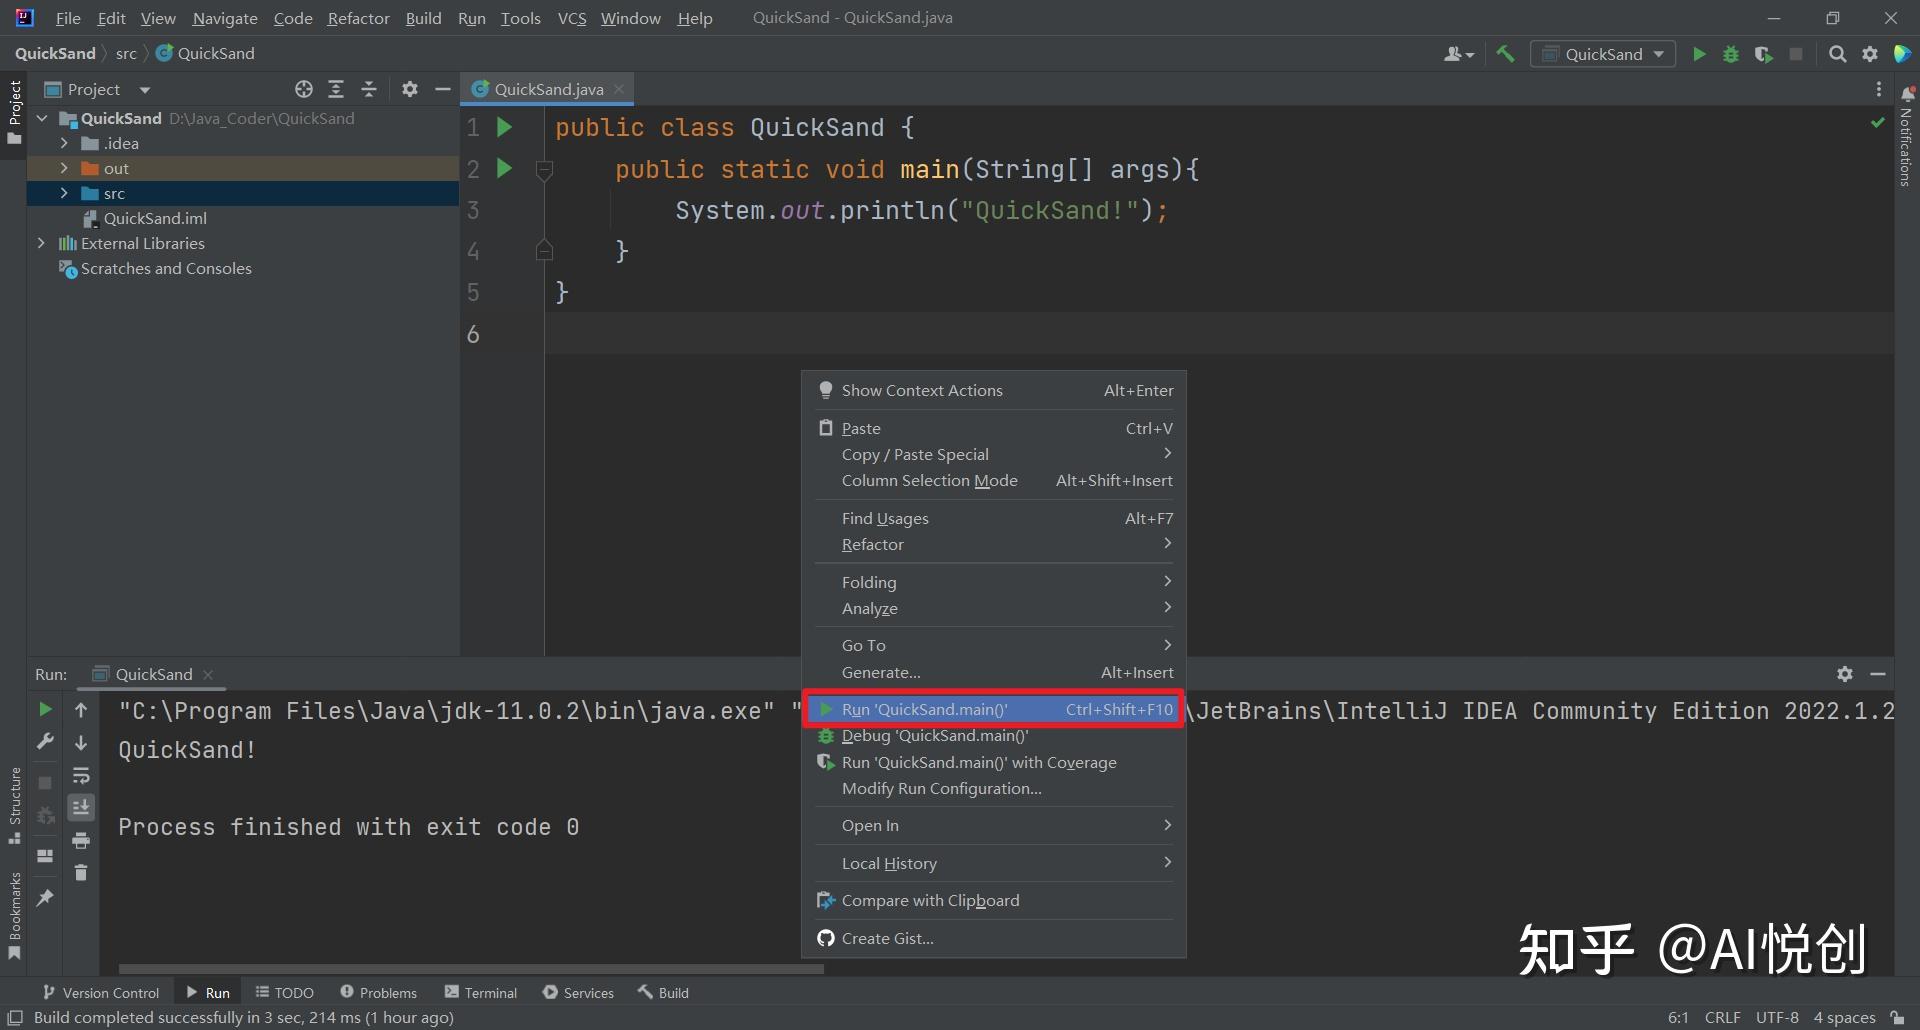Image resolution: width=1920 pixels, height=1030 pixels.
Task: Rerun QuickSand from the Run panel
Action: coord(45,709)
